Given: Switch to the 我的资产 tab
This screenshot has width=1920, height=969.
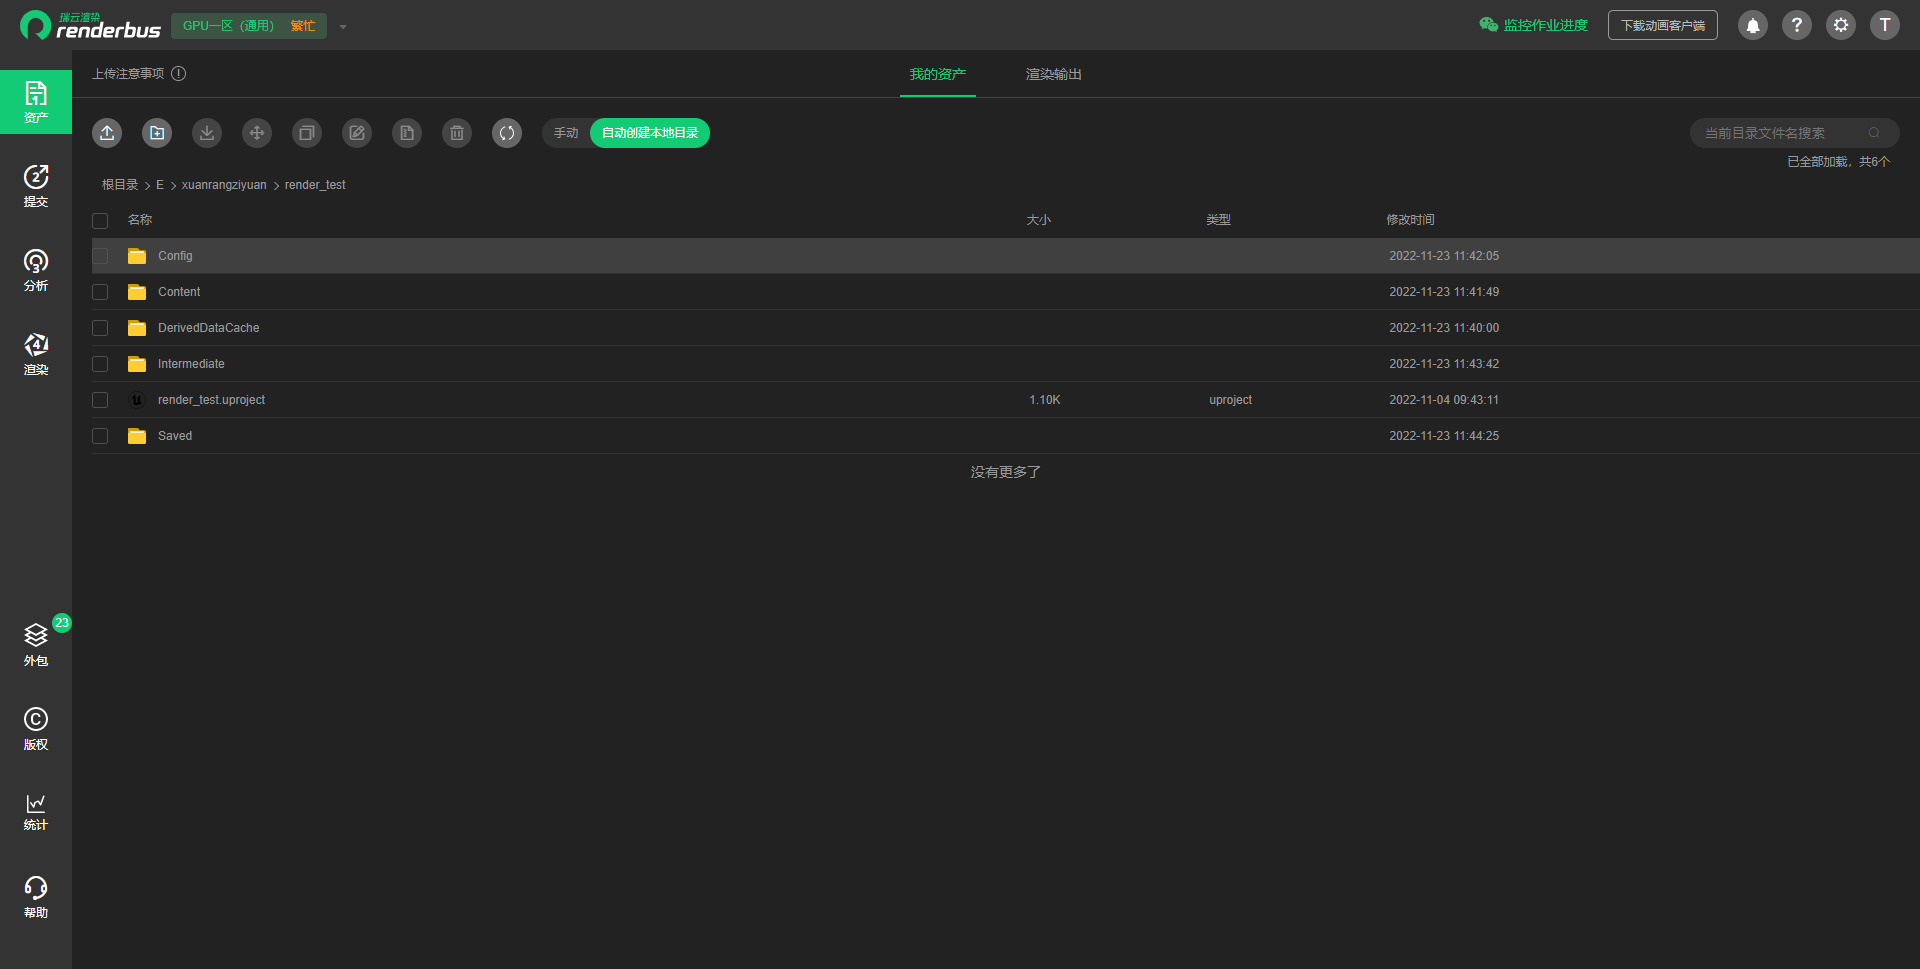Looking at the screenshot, I should 938,75.
